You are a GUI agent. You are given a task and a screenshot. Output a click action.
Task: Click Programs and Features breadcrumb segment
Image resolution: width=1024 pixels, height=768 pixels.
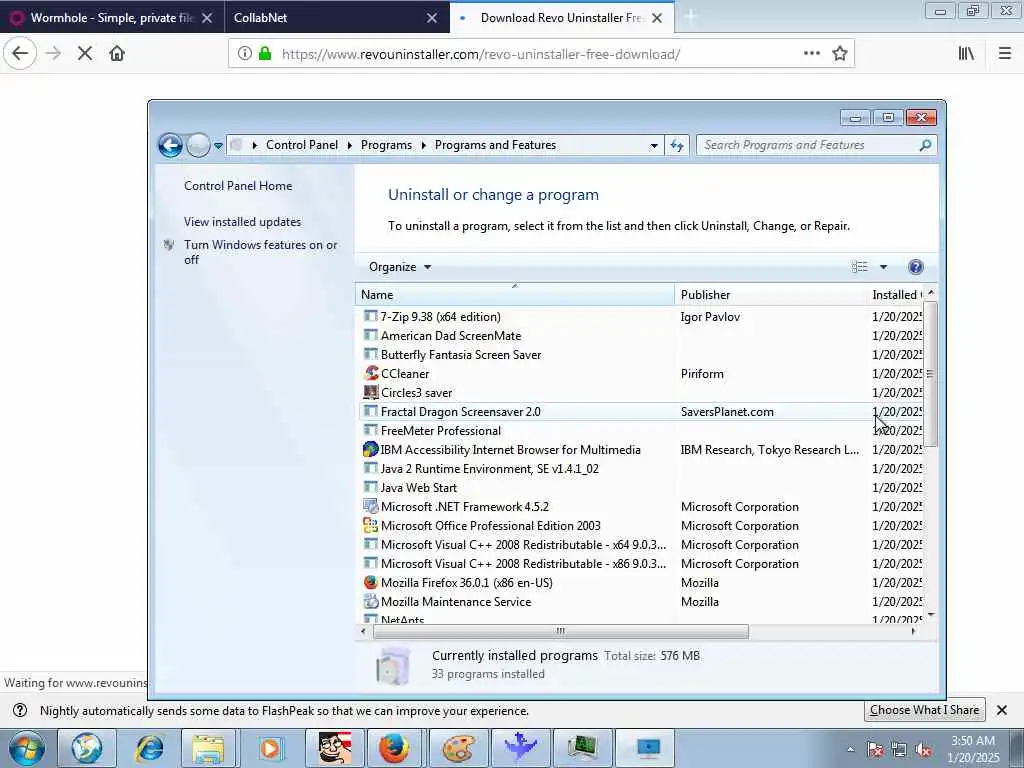click(x=495, y=145)
